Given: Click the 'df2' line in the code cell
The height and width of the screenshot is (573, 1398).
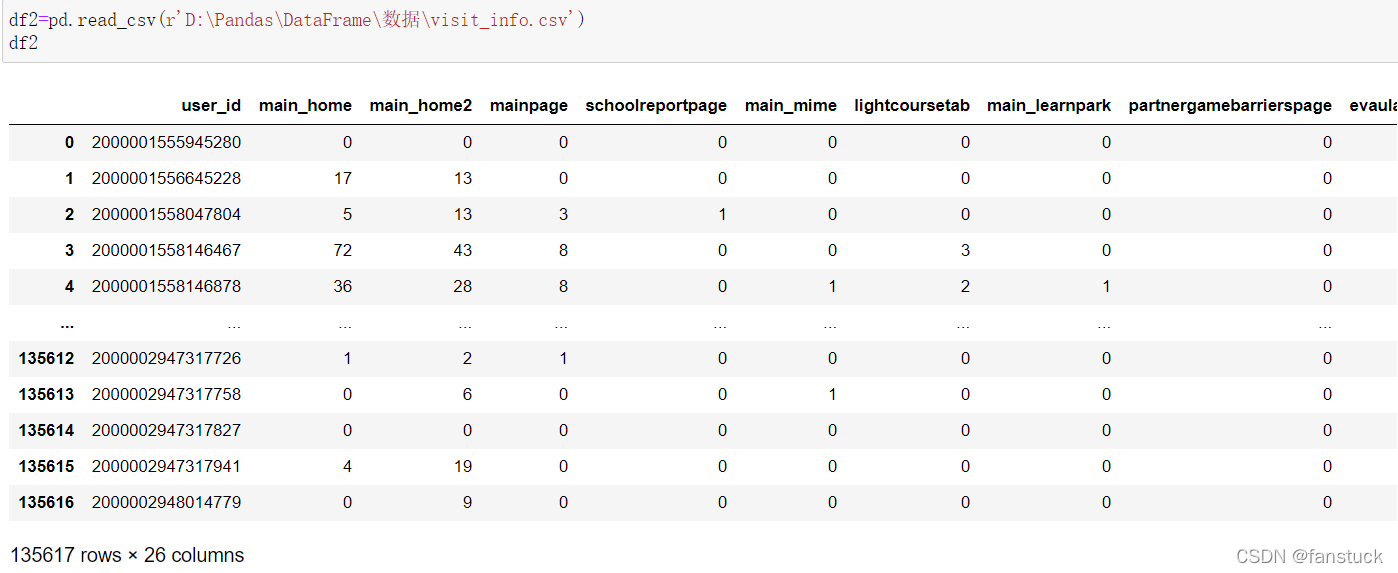Looking at the screenshot, I should point(24,43).
